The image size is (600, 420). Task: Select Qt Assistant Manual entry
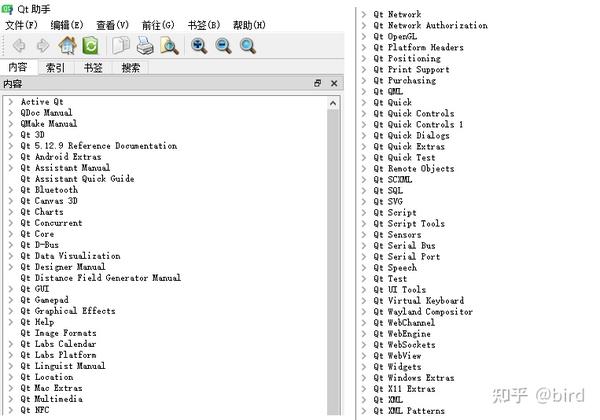pyautogui.click(x=65, y=168)
